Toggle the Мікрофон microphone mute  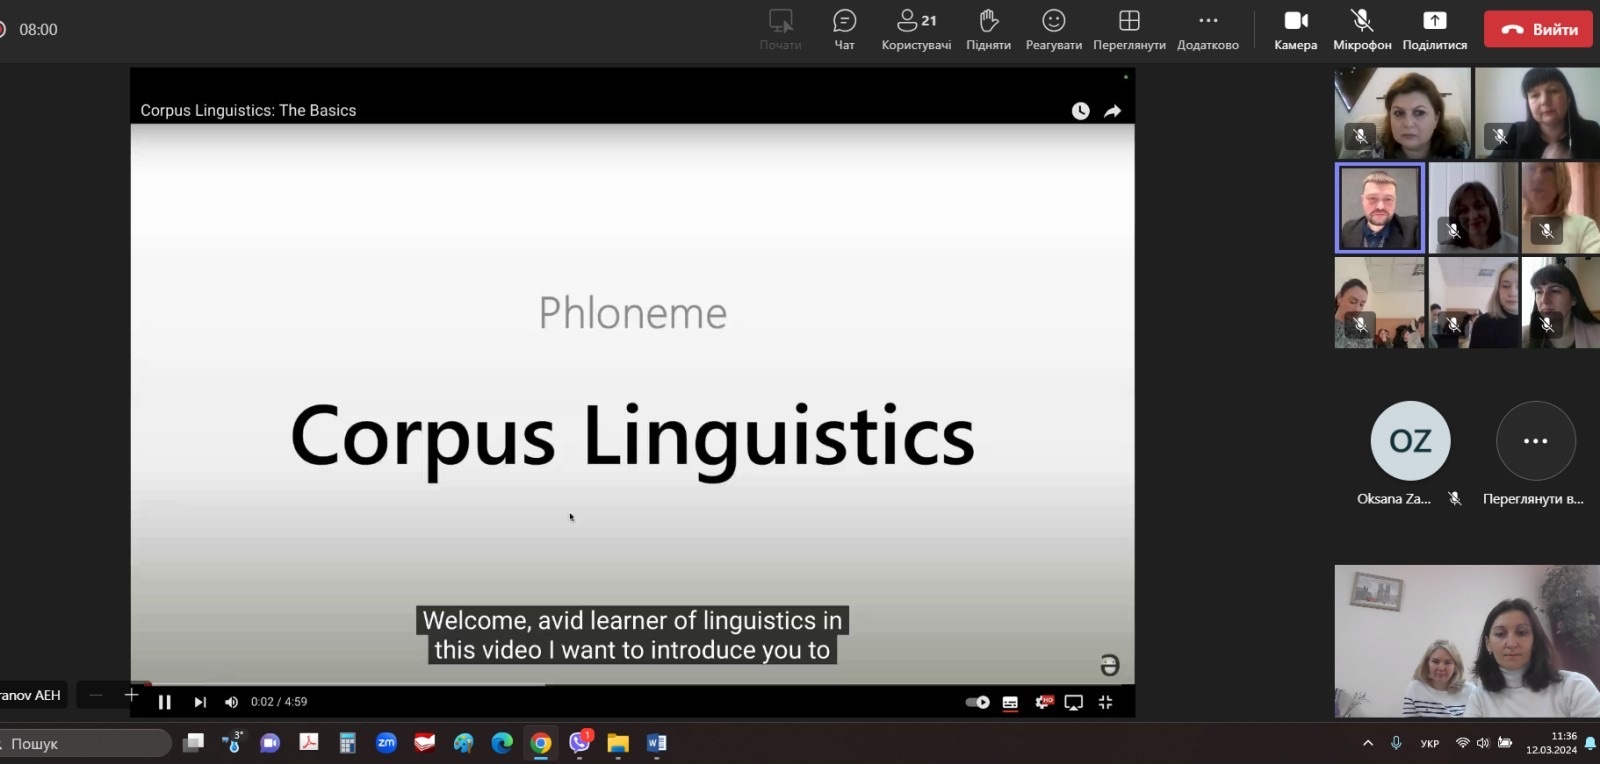point(1361,28)
